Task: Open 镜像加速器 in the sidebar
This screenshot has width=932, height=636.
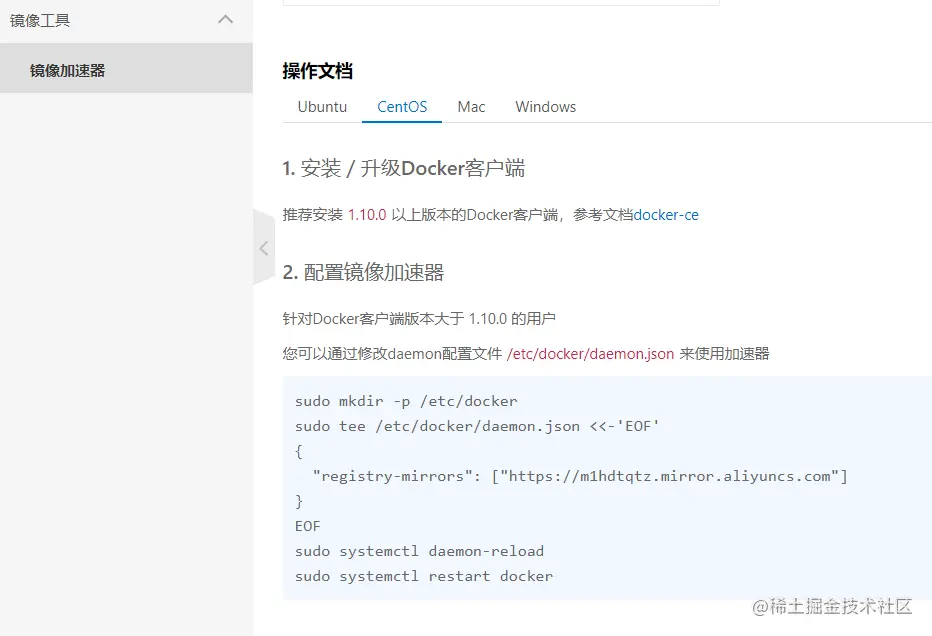Action: [126, 68]
